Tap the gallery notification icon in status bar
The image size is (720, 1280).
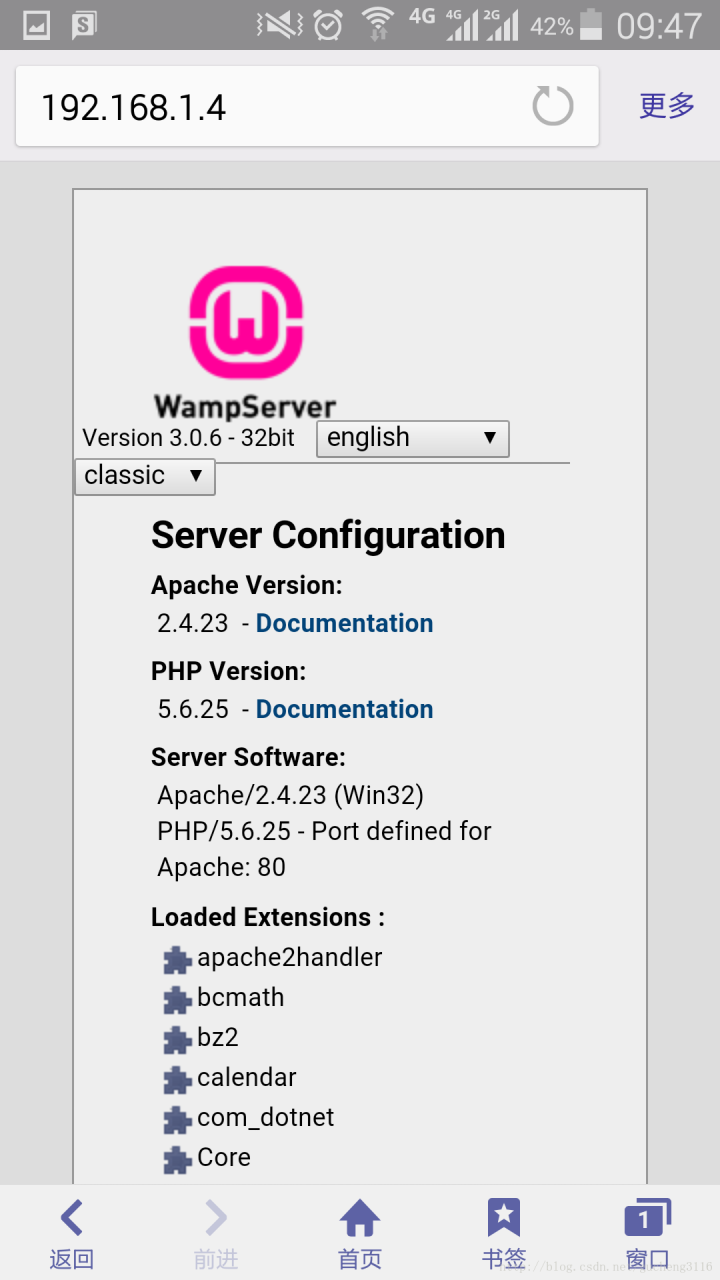coord(37,25)
